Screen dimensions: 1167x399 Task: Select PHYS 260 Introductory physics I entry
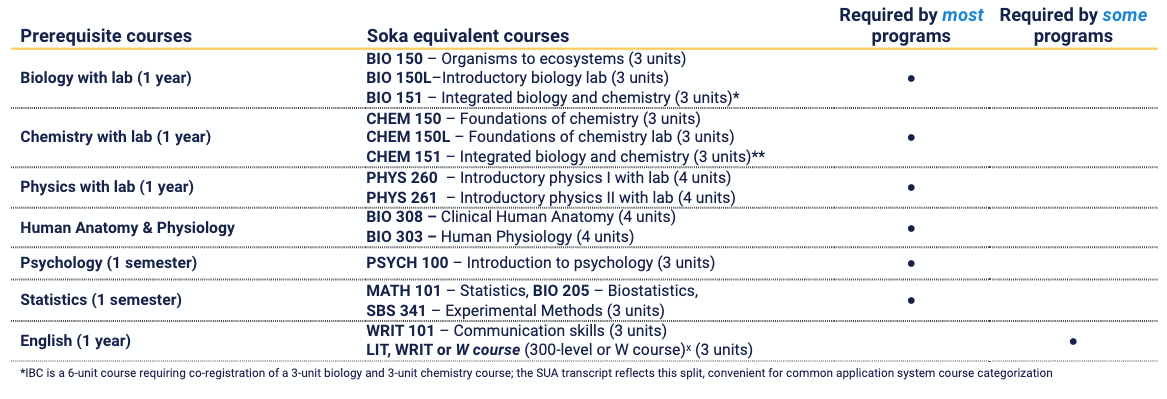point(549,179)
